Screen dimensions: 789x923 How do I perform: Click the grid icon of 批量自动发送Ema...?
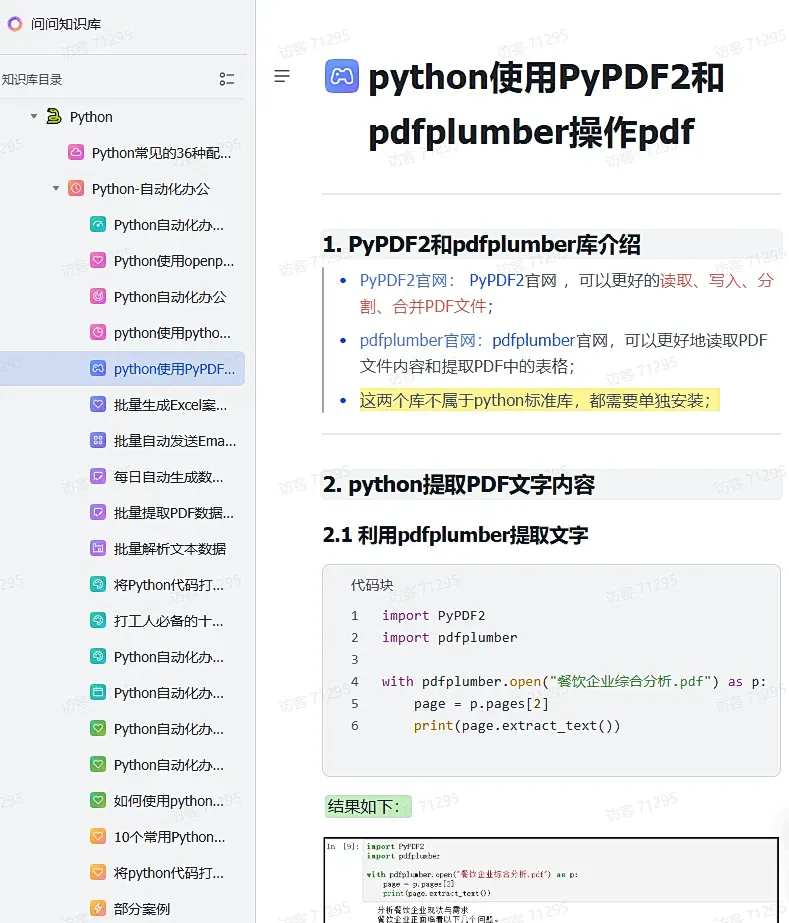pyautogui.click(x=98, y=440)
